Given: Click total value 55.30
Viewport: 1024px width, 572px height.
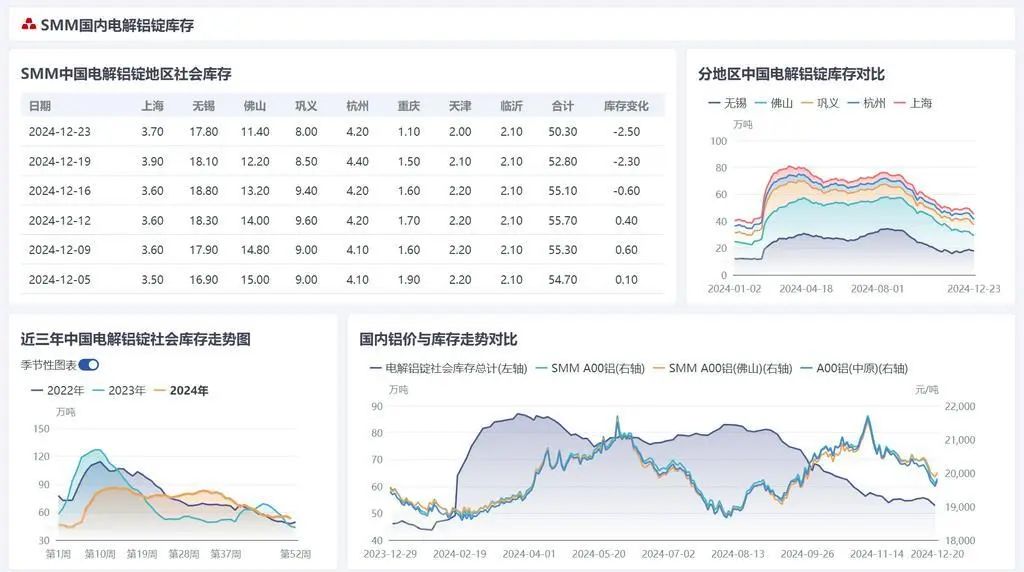Looking at the screenshot, I should pos(562,250).
